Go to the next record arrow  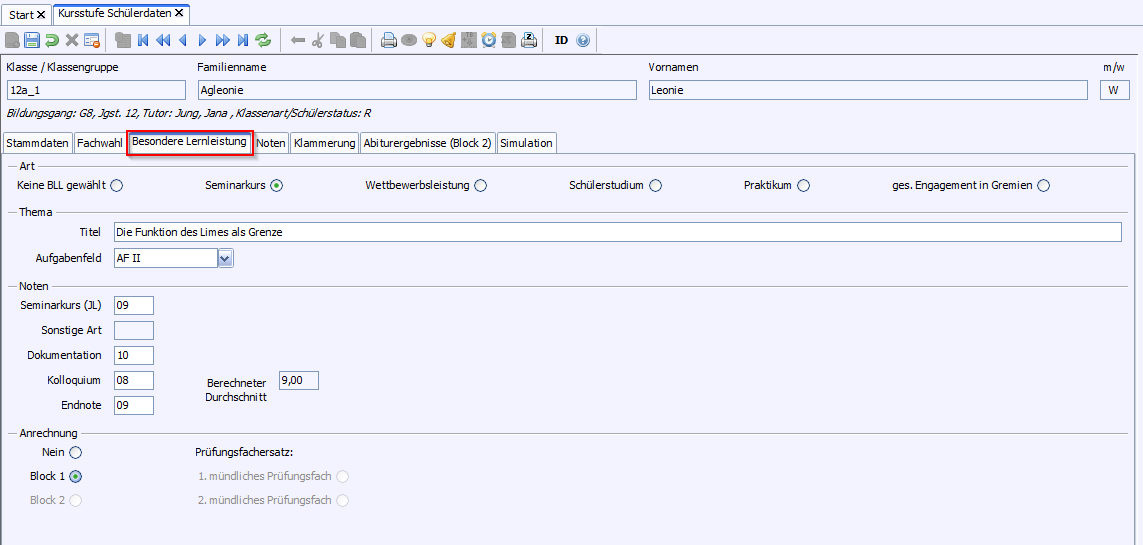[x=202, y=41]
